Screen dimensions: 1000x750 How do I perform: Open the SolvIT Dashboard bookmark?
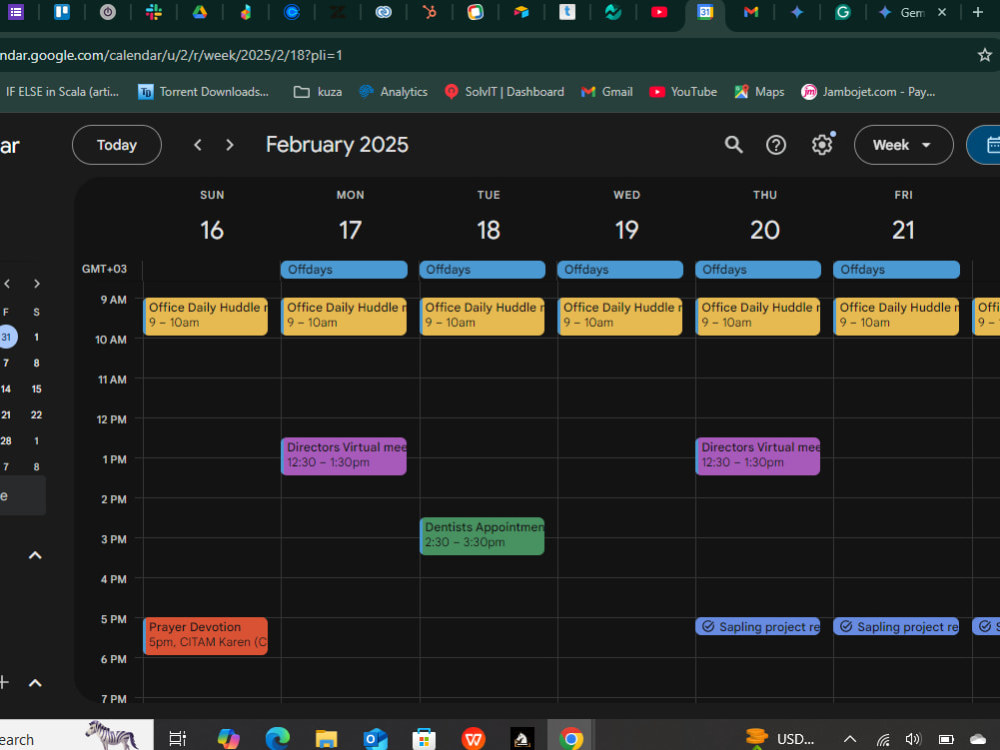pos(504,92)
